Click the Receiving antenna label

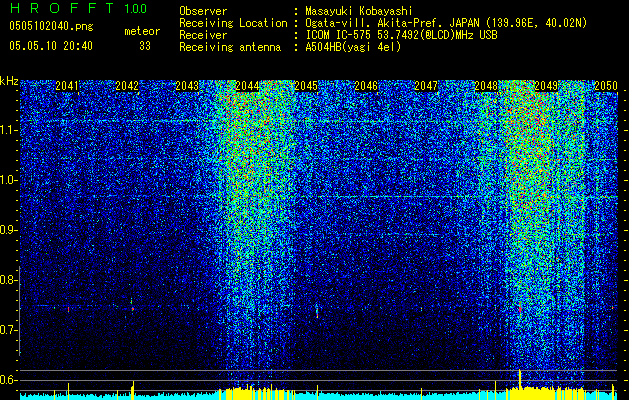[x=230, y=47]
